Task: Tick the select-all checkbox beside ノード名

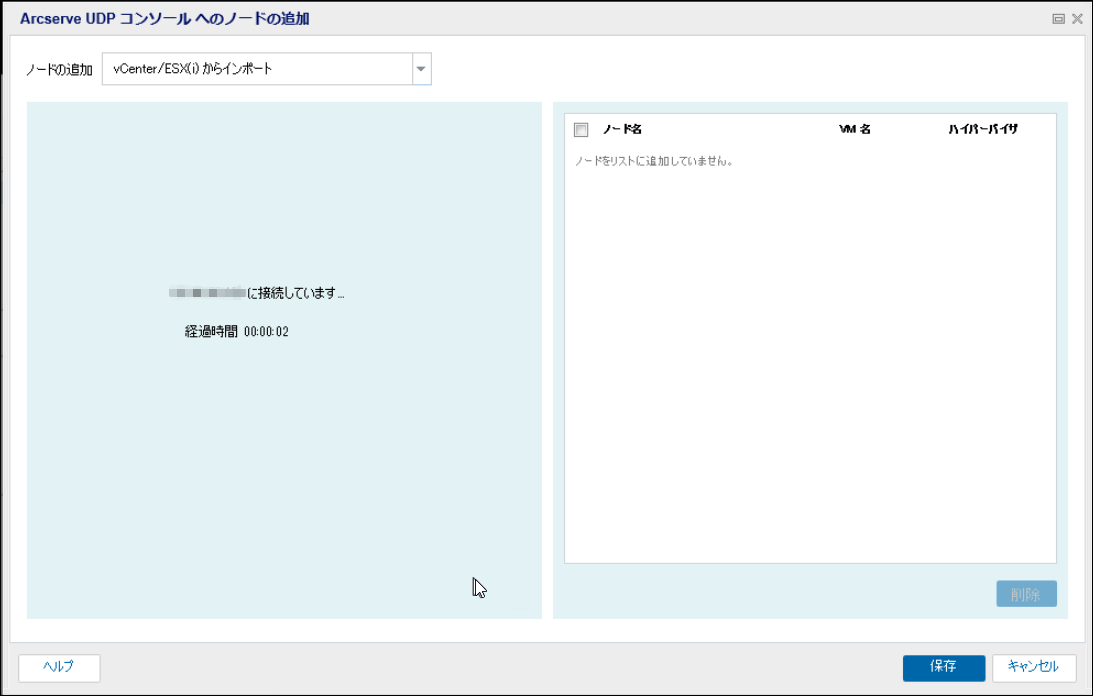Action: point(581,130)
